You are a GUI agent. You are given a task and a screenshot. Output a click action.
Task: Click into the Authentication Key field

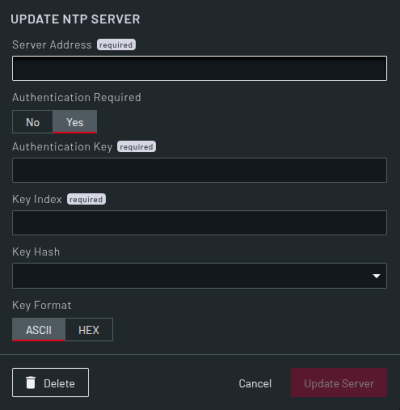pyautogui.click(x=199, y=170)
